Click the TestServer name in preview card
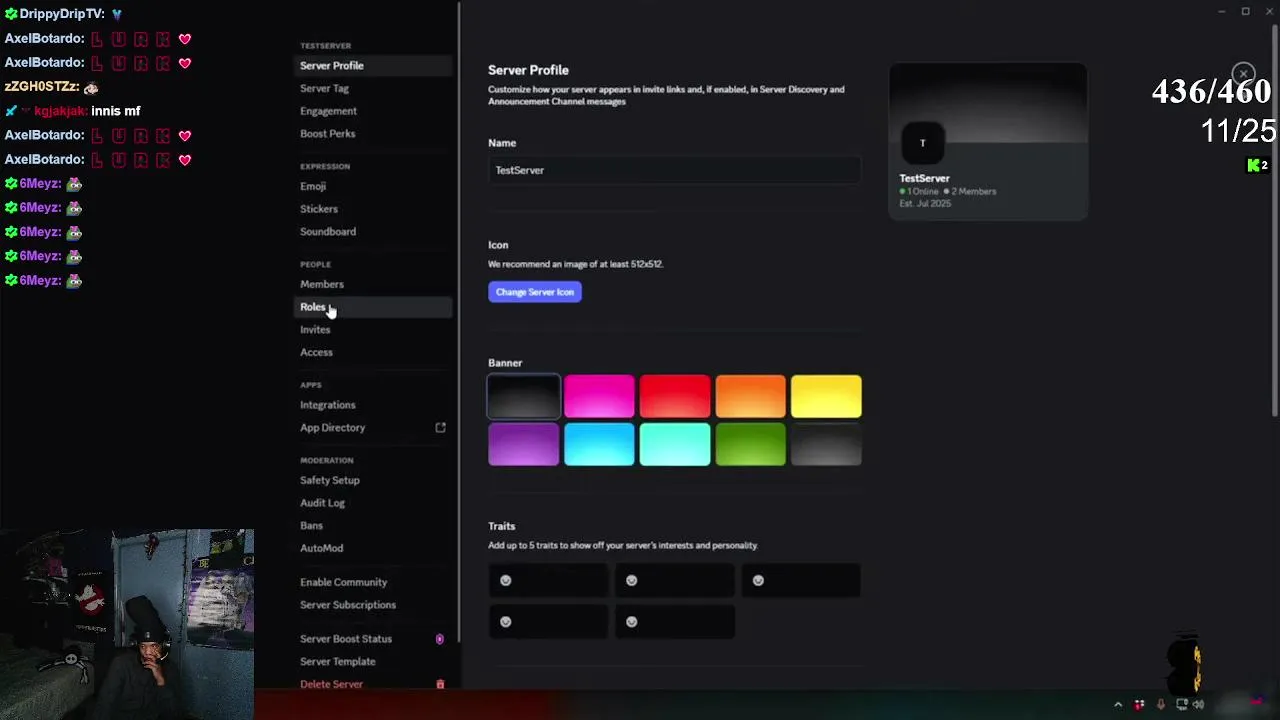 click(x=925, y=178)
